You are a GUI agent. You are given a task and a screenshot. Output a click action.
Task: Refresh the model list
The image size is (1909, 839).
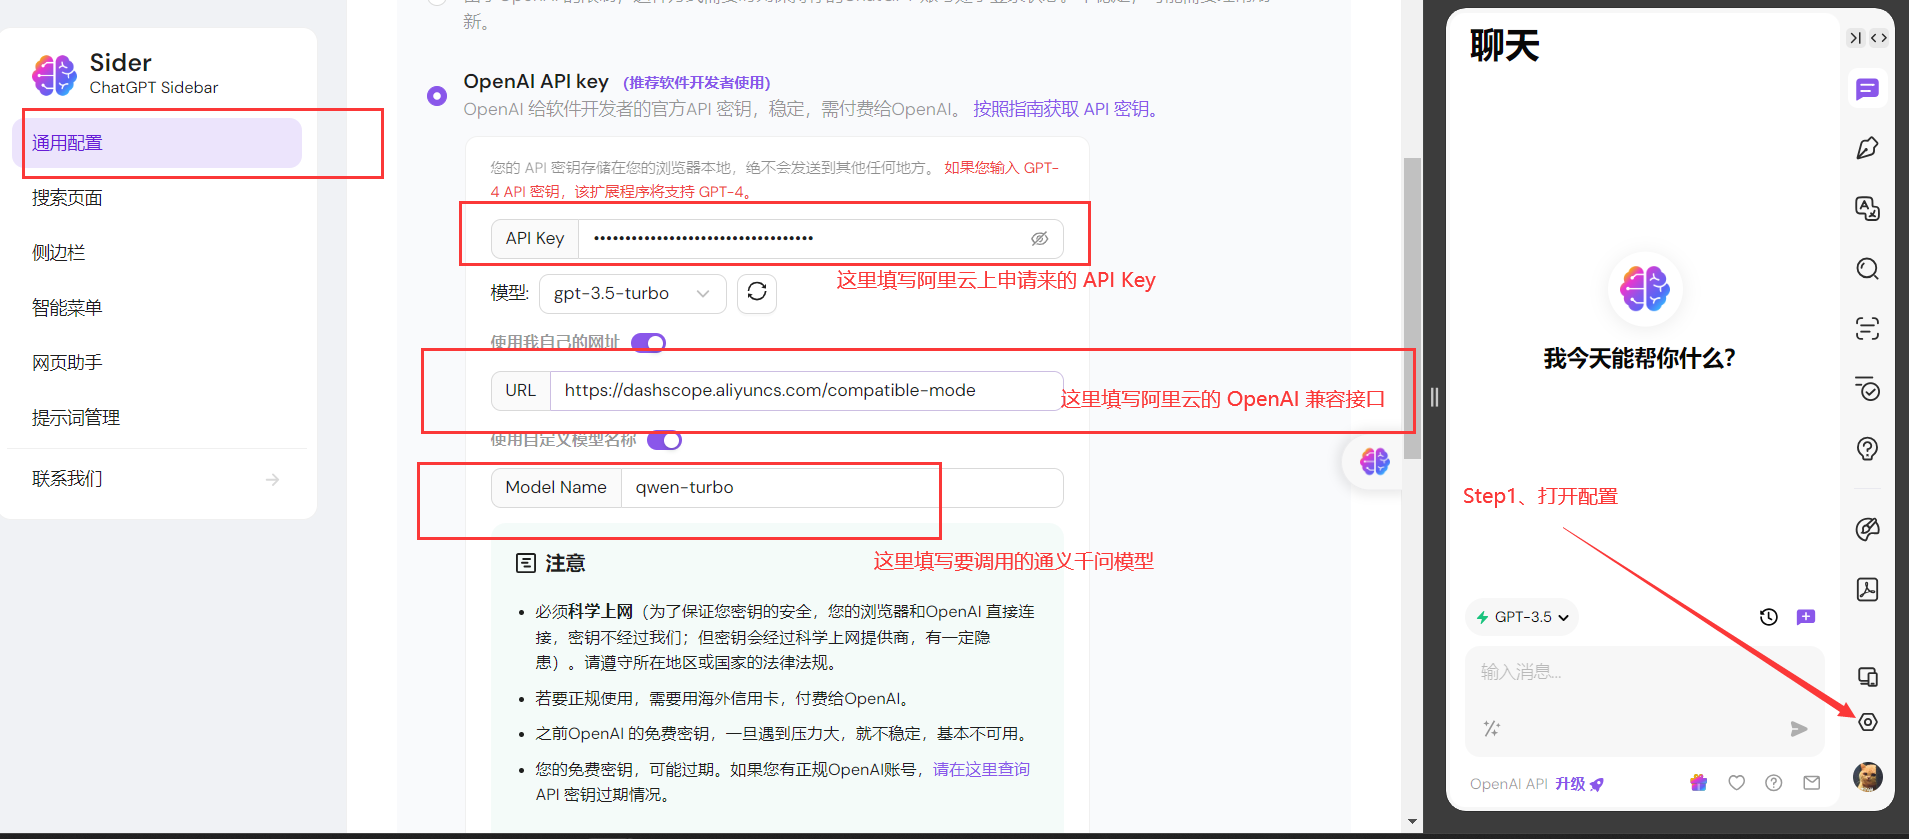coord(757,292)
